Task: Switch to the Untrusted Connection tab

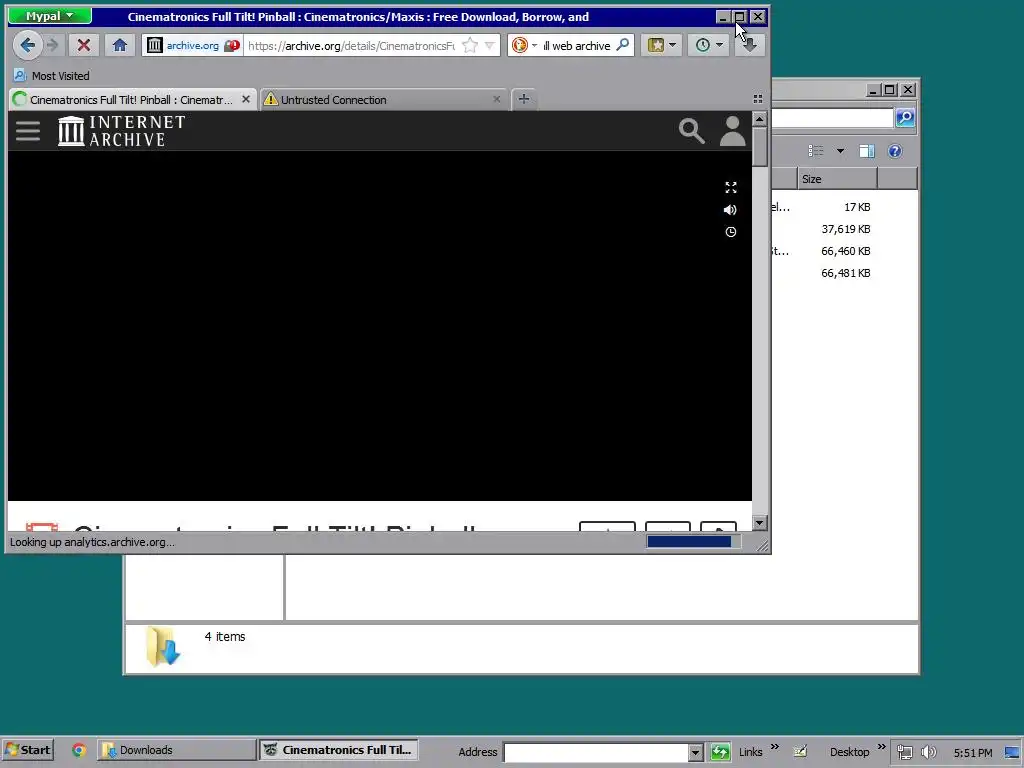Action: [333, 99]
